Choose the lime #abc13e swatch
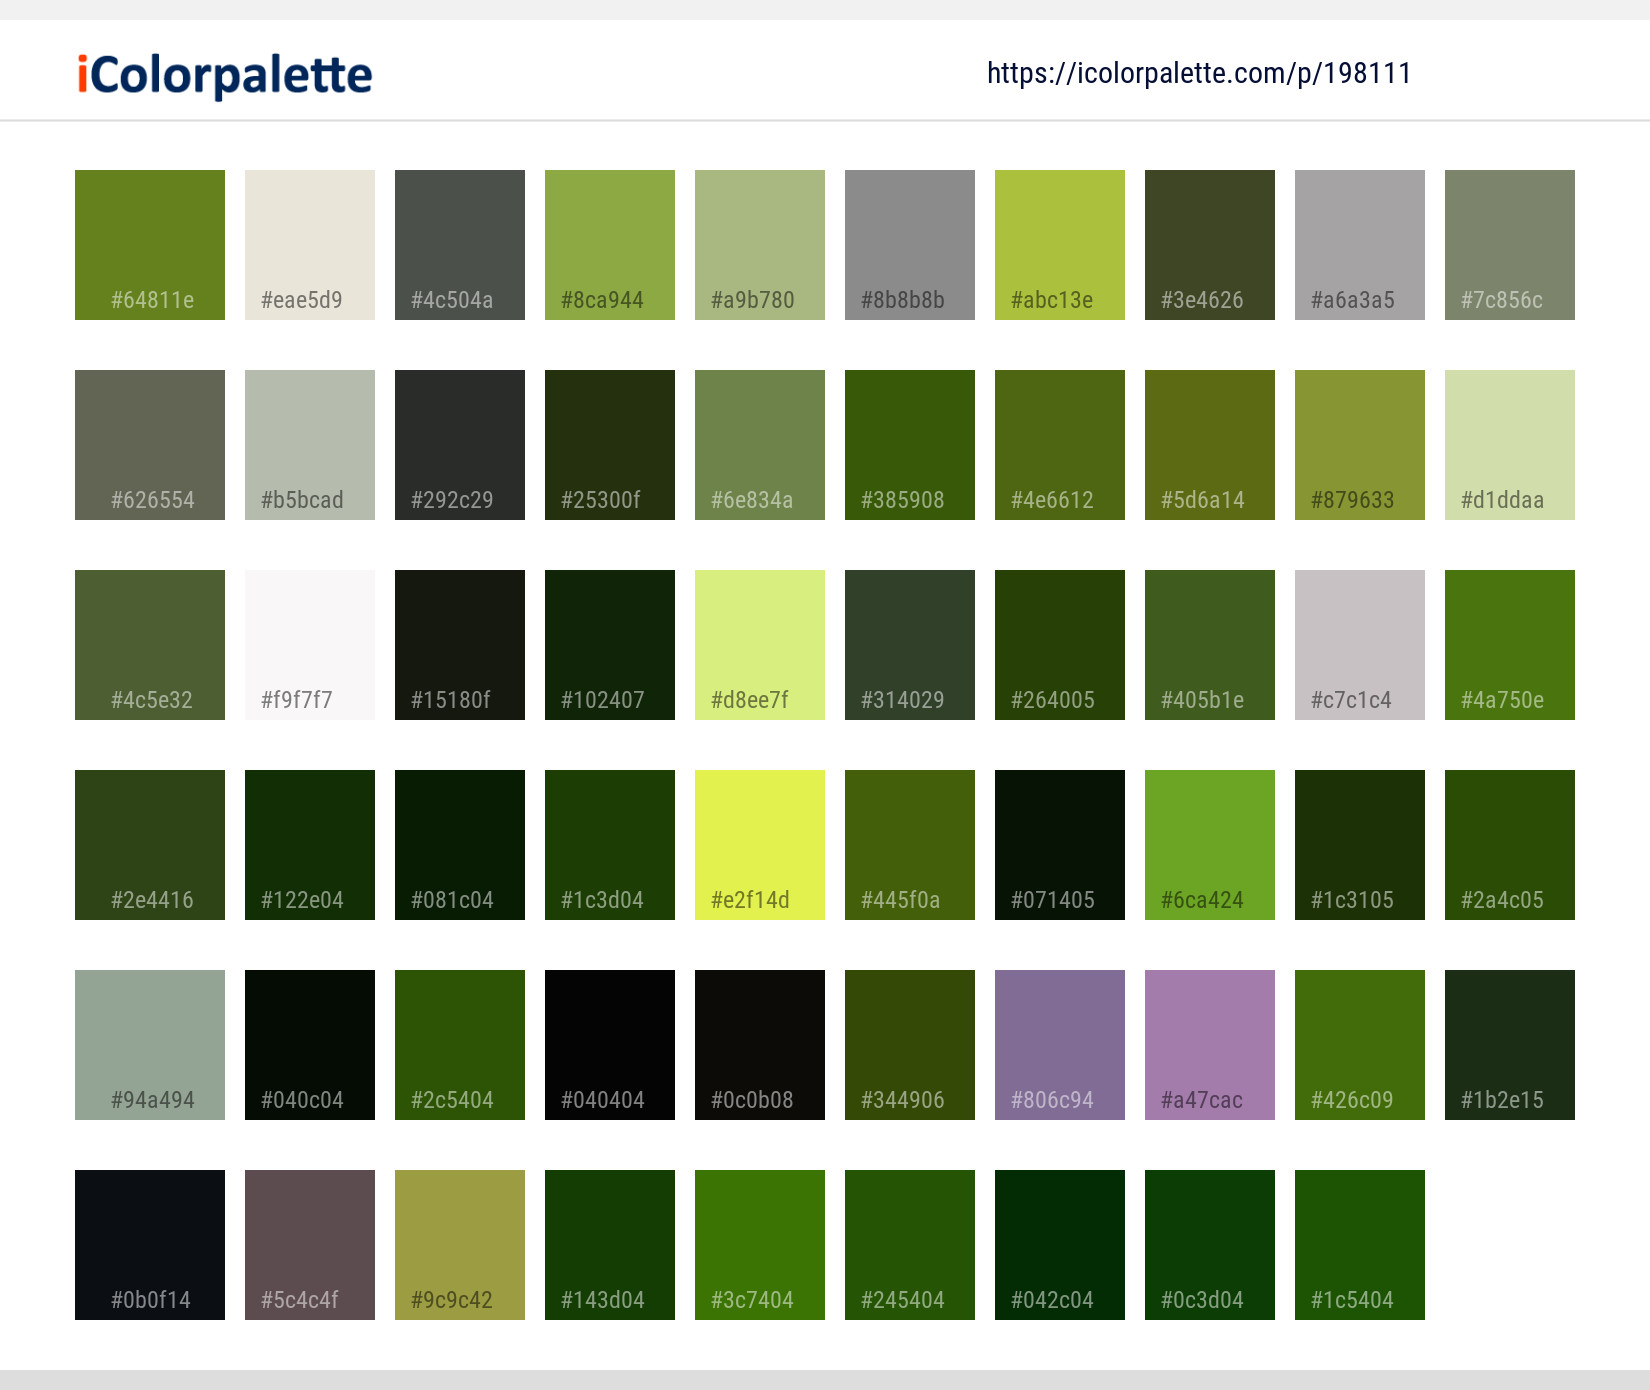Screen dimensions: 1650x1390 tap(1060, 245)
